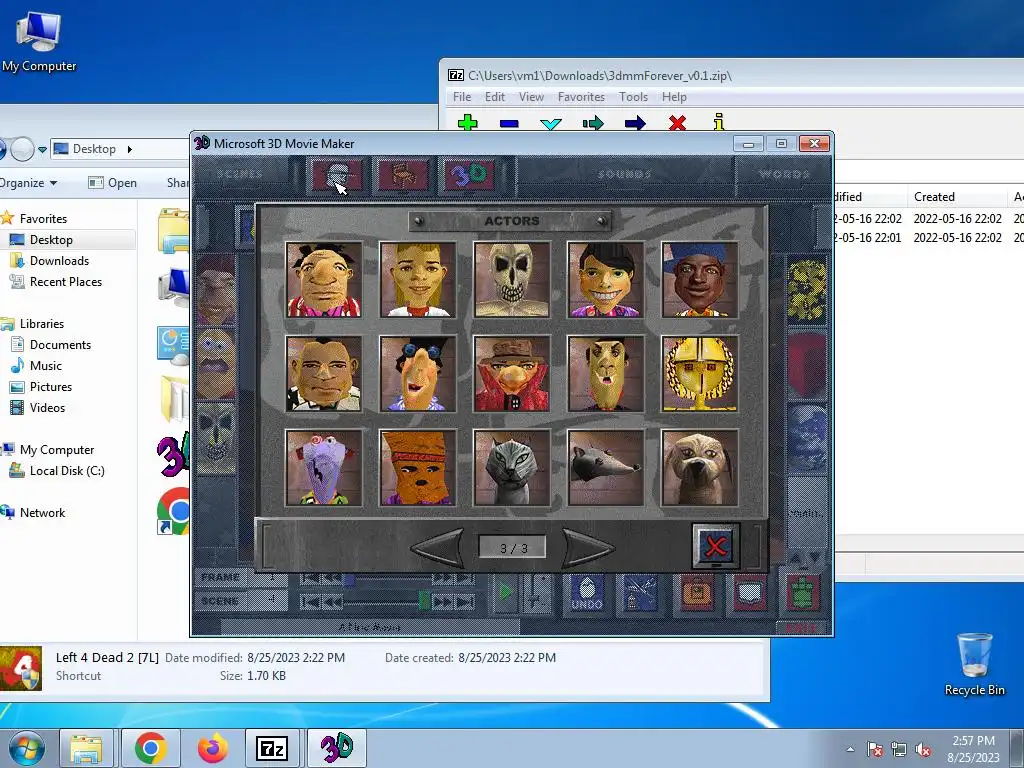The image size is (1024, 768).
Task: Switch to 7-Zip taskbar button
Action: click(x=272, y=748)
